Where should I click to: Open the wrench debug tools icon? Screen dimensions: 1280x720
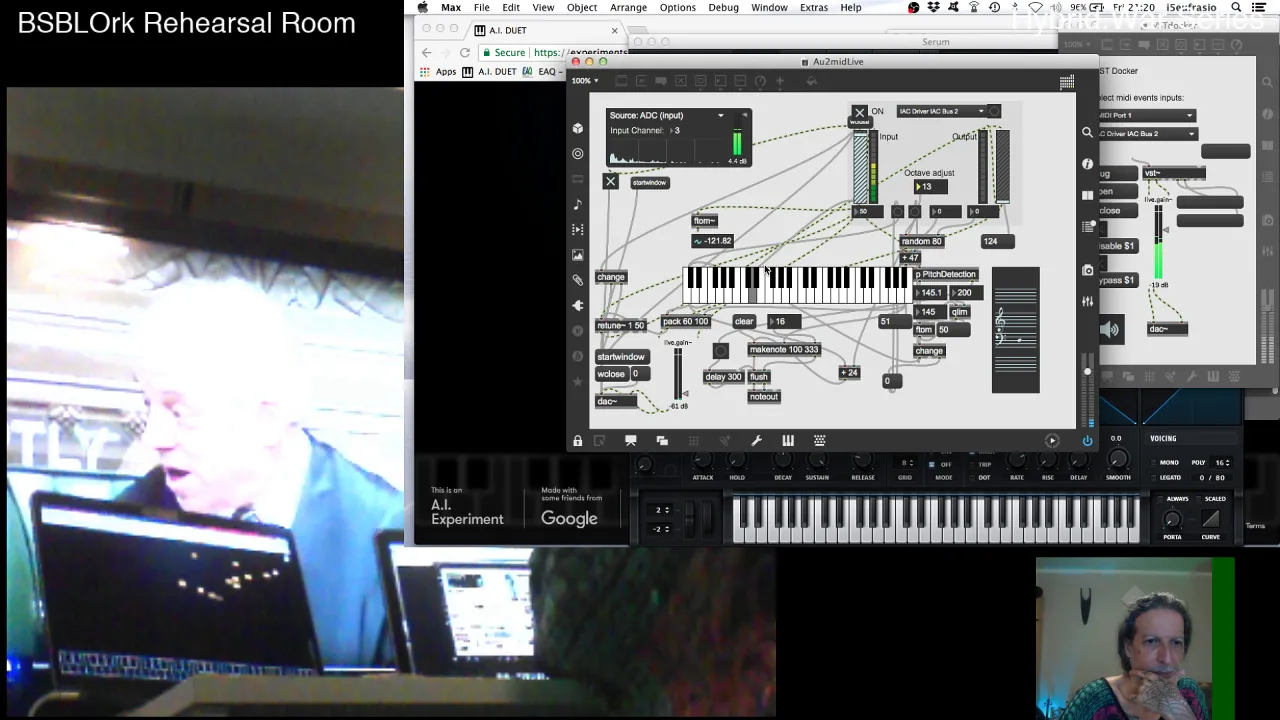click(x=757, y=440)
